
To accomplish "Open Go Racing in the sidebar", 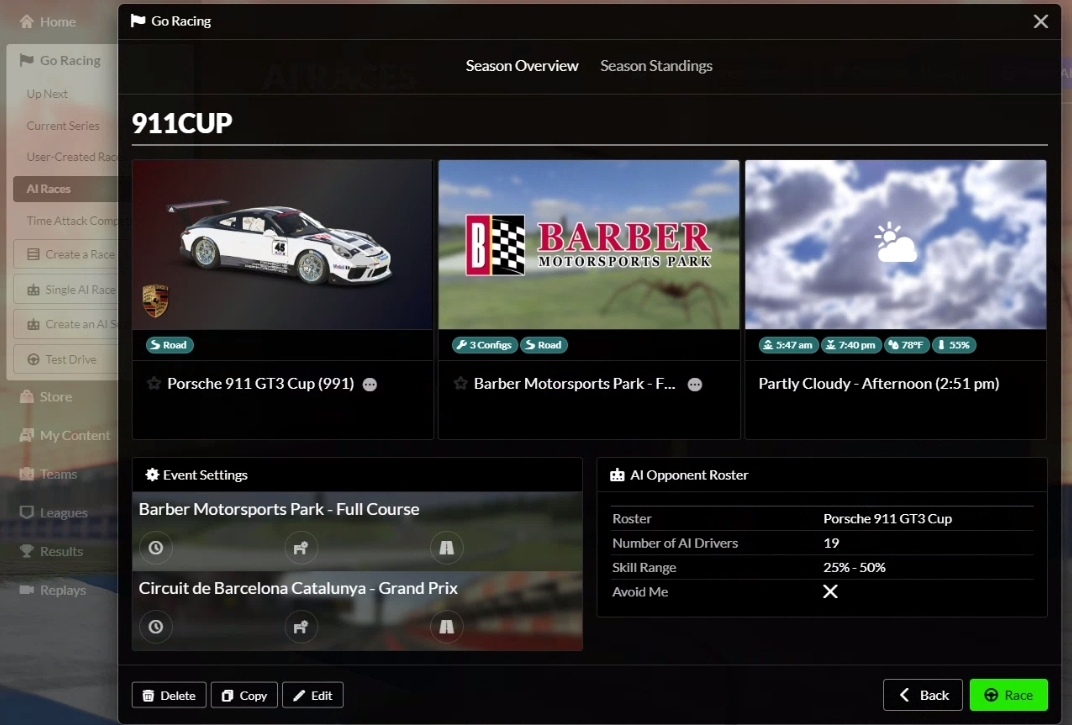I will coord(60,60).
